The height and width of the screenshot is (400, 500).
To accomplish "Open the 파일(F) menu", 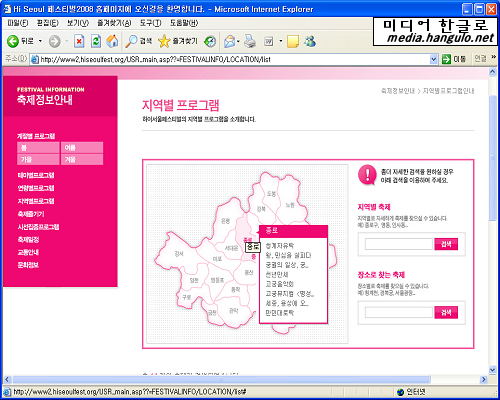I will [18, 23].
